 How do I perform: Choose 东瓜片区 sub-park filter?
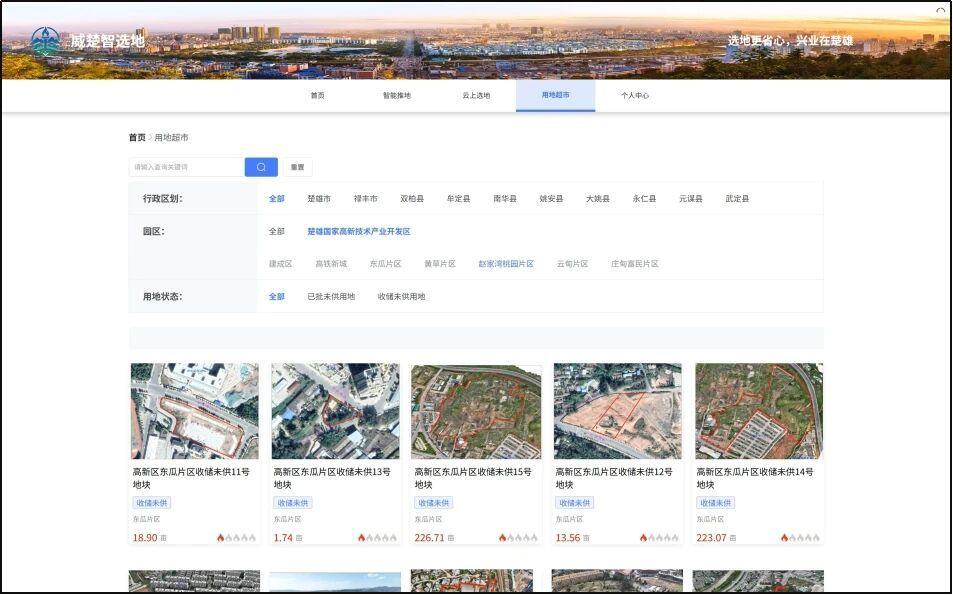click(385, 264)
